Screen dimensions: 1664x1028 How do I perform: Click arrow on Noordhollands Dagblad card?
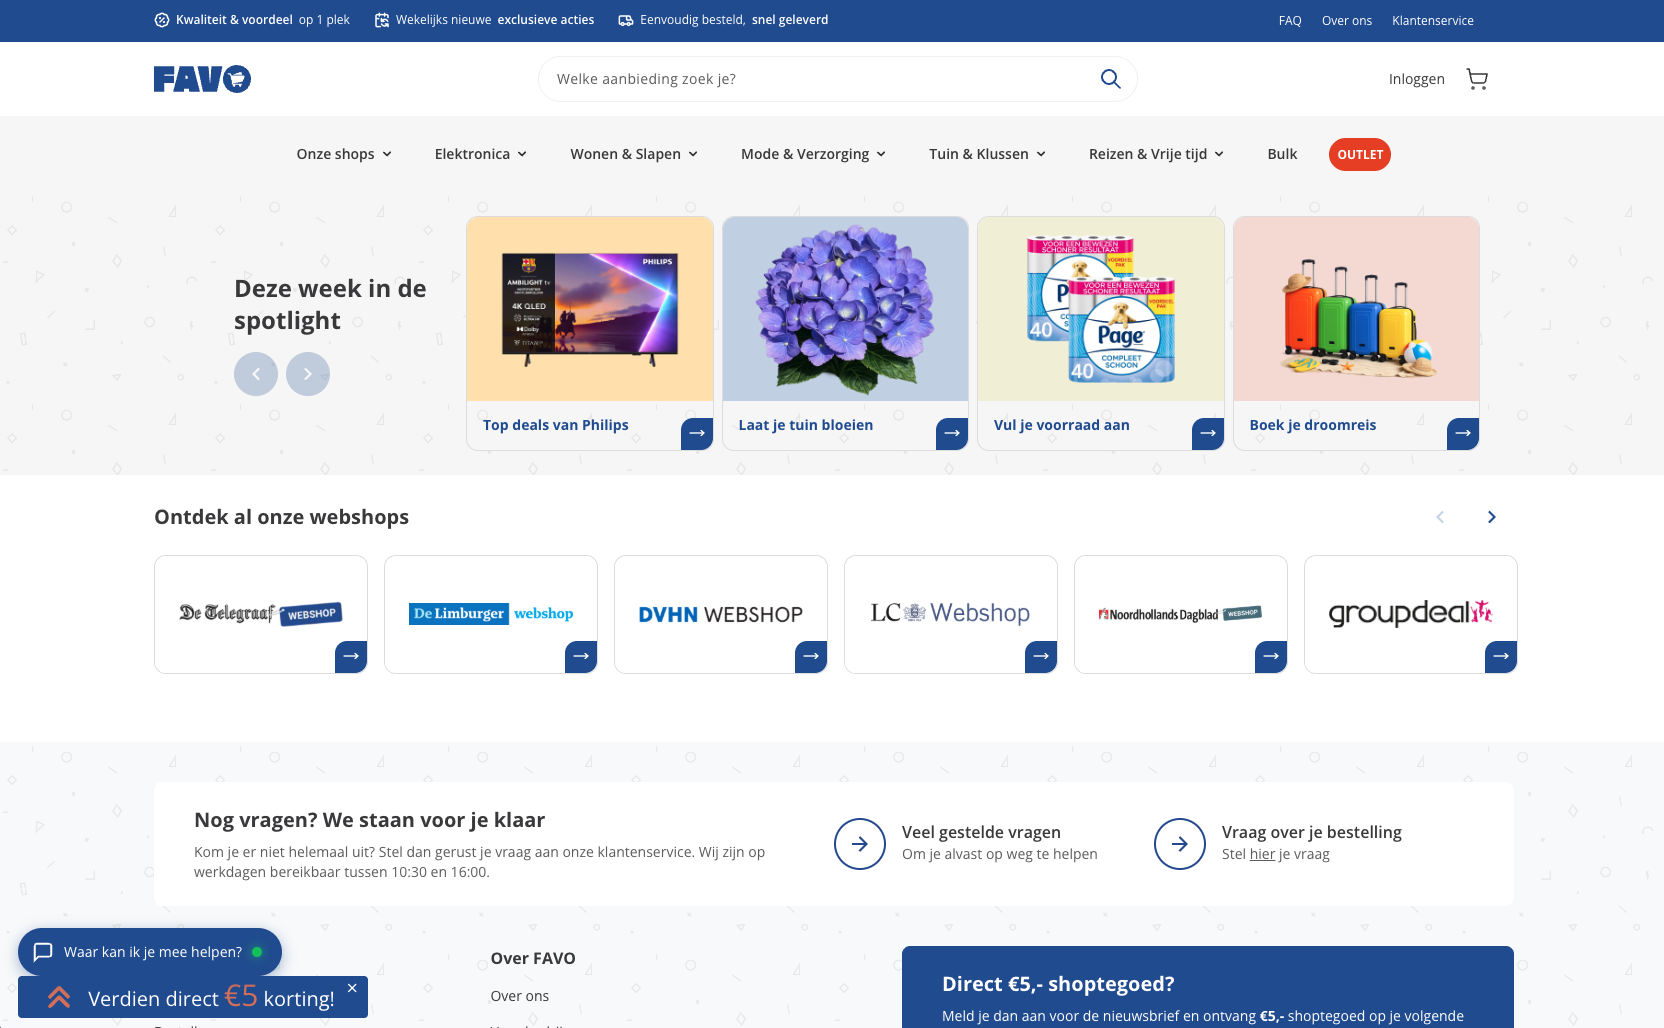pyautogui.click(x=1271, y=657)
